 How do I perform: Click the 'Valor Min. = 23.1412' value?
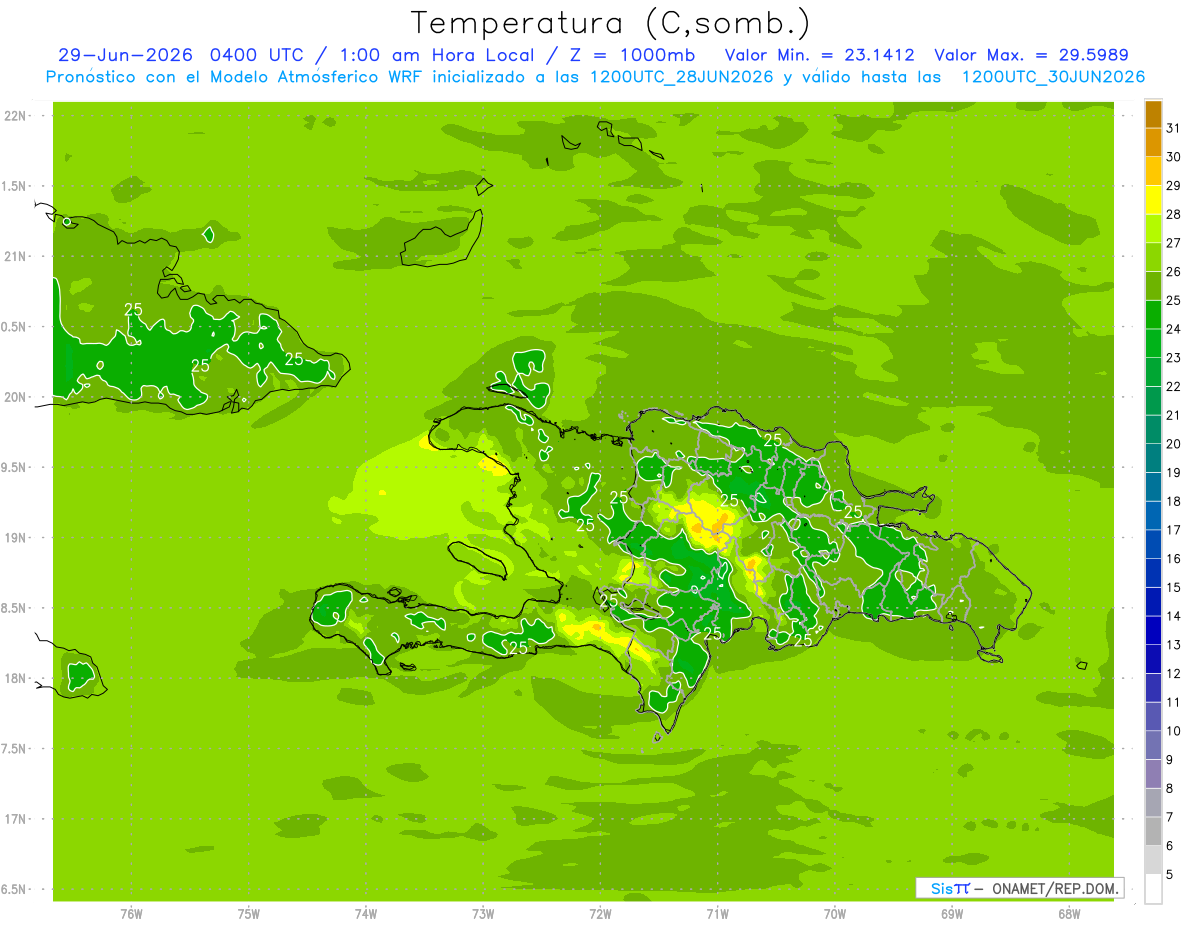click(x=819, y=55)
